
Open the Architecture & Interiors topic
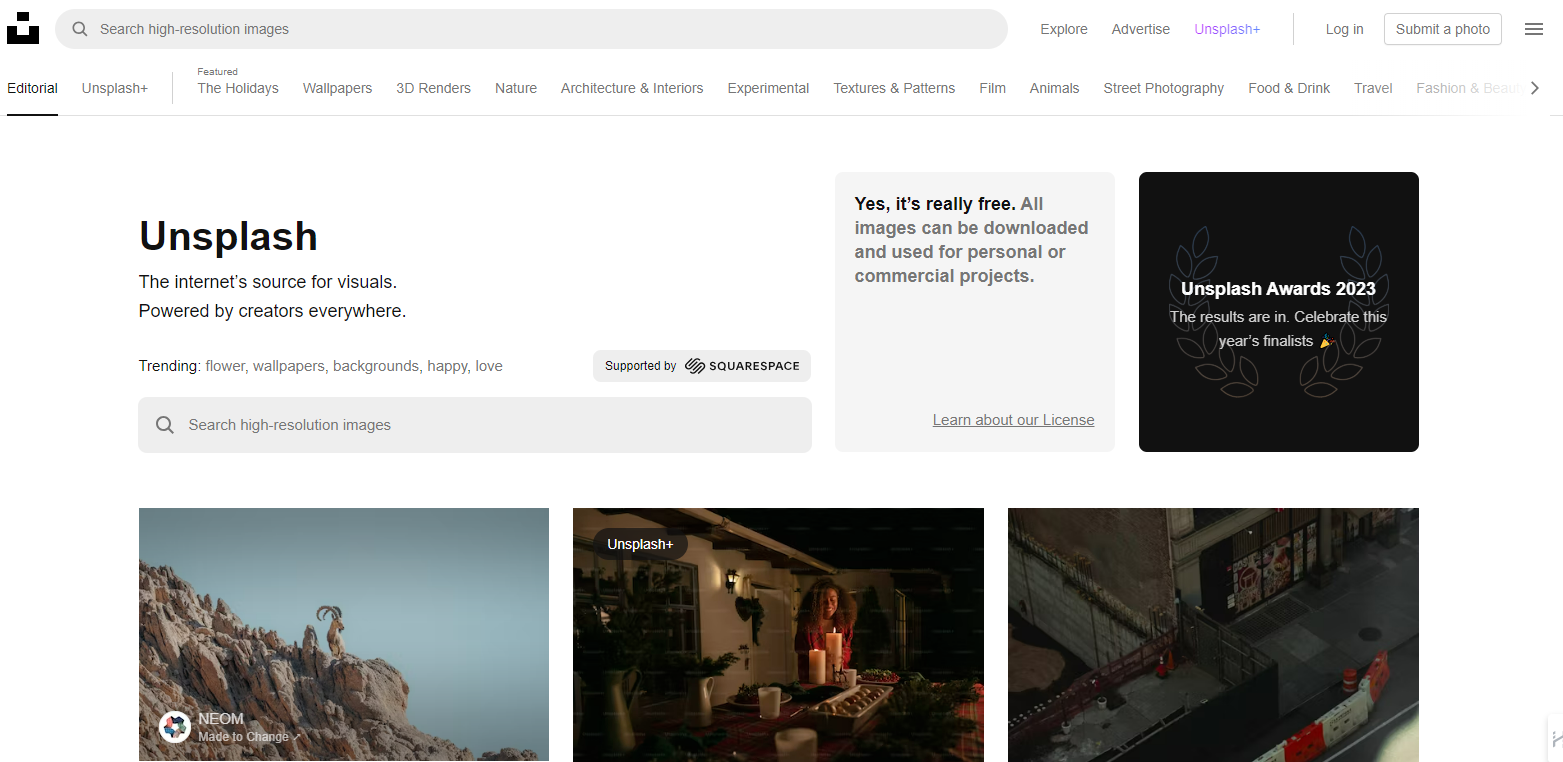[632, 88]
